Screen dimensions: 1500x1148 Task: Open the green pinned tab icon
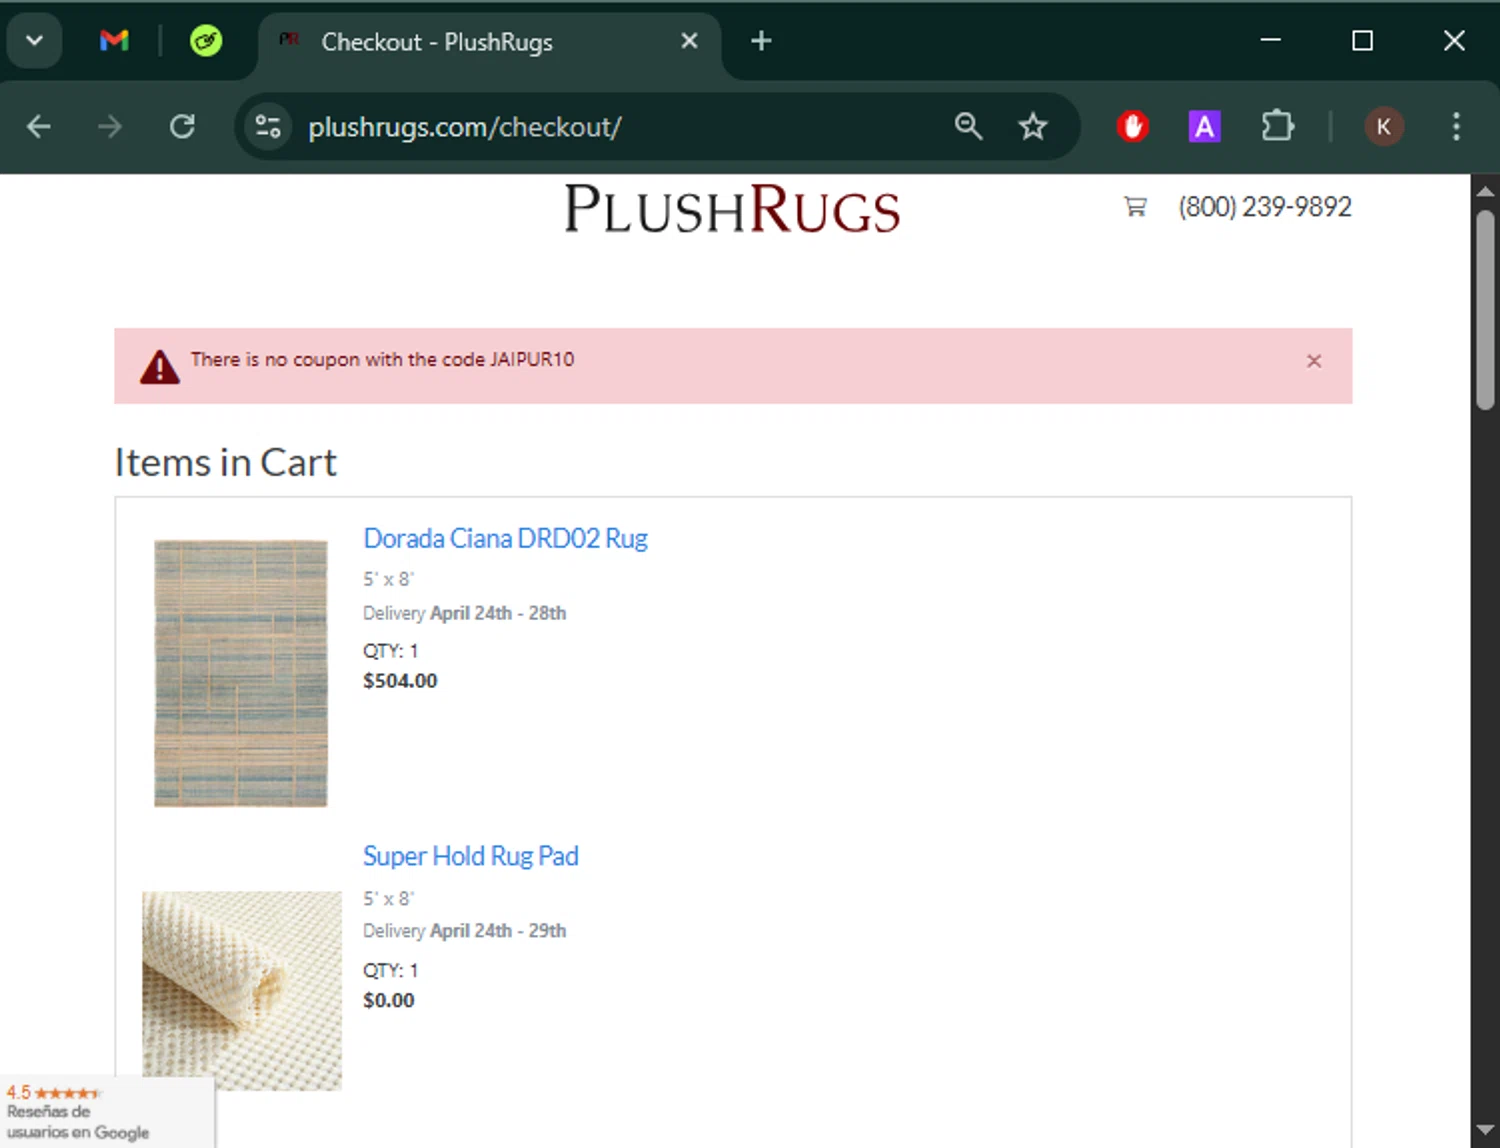point(206,41)
